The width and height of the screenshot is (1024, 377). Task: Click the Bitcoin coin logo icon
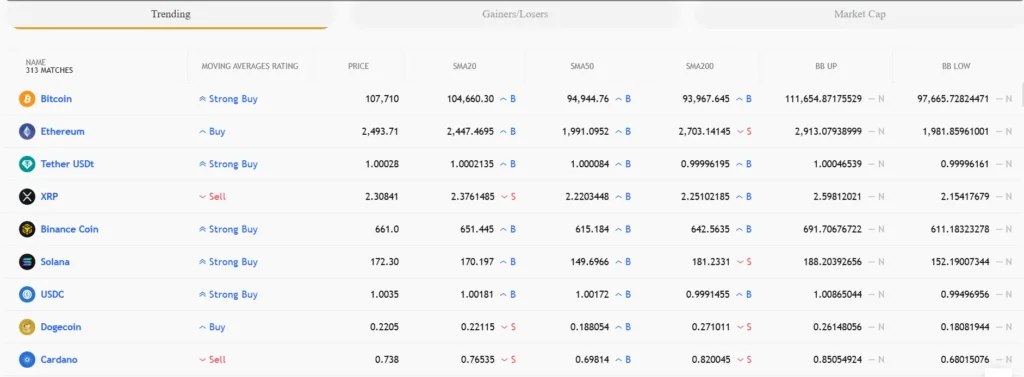[27, 99]
